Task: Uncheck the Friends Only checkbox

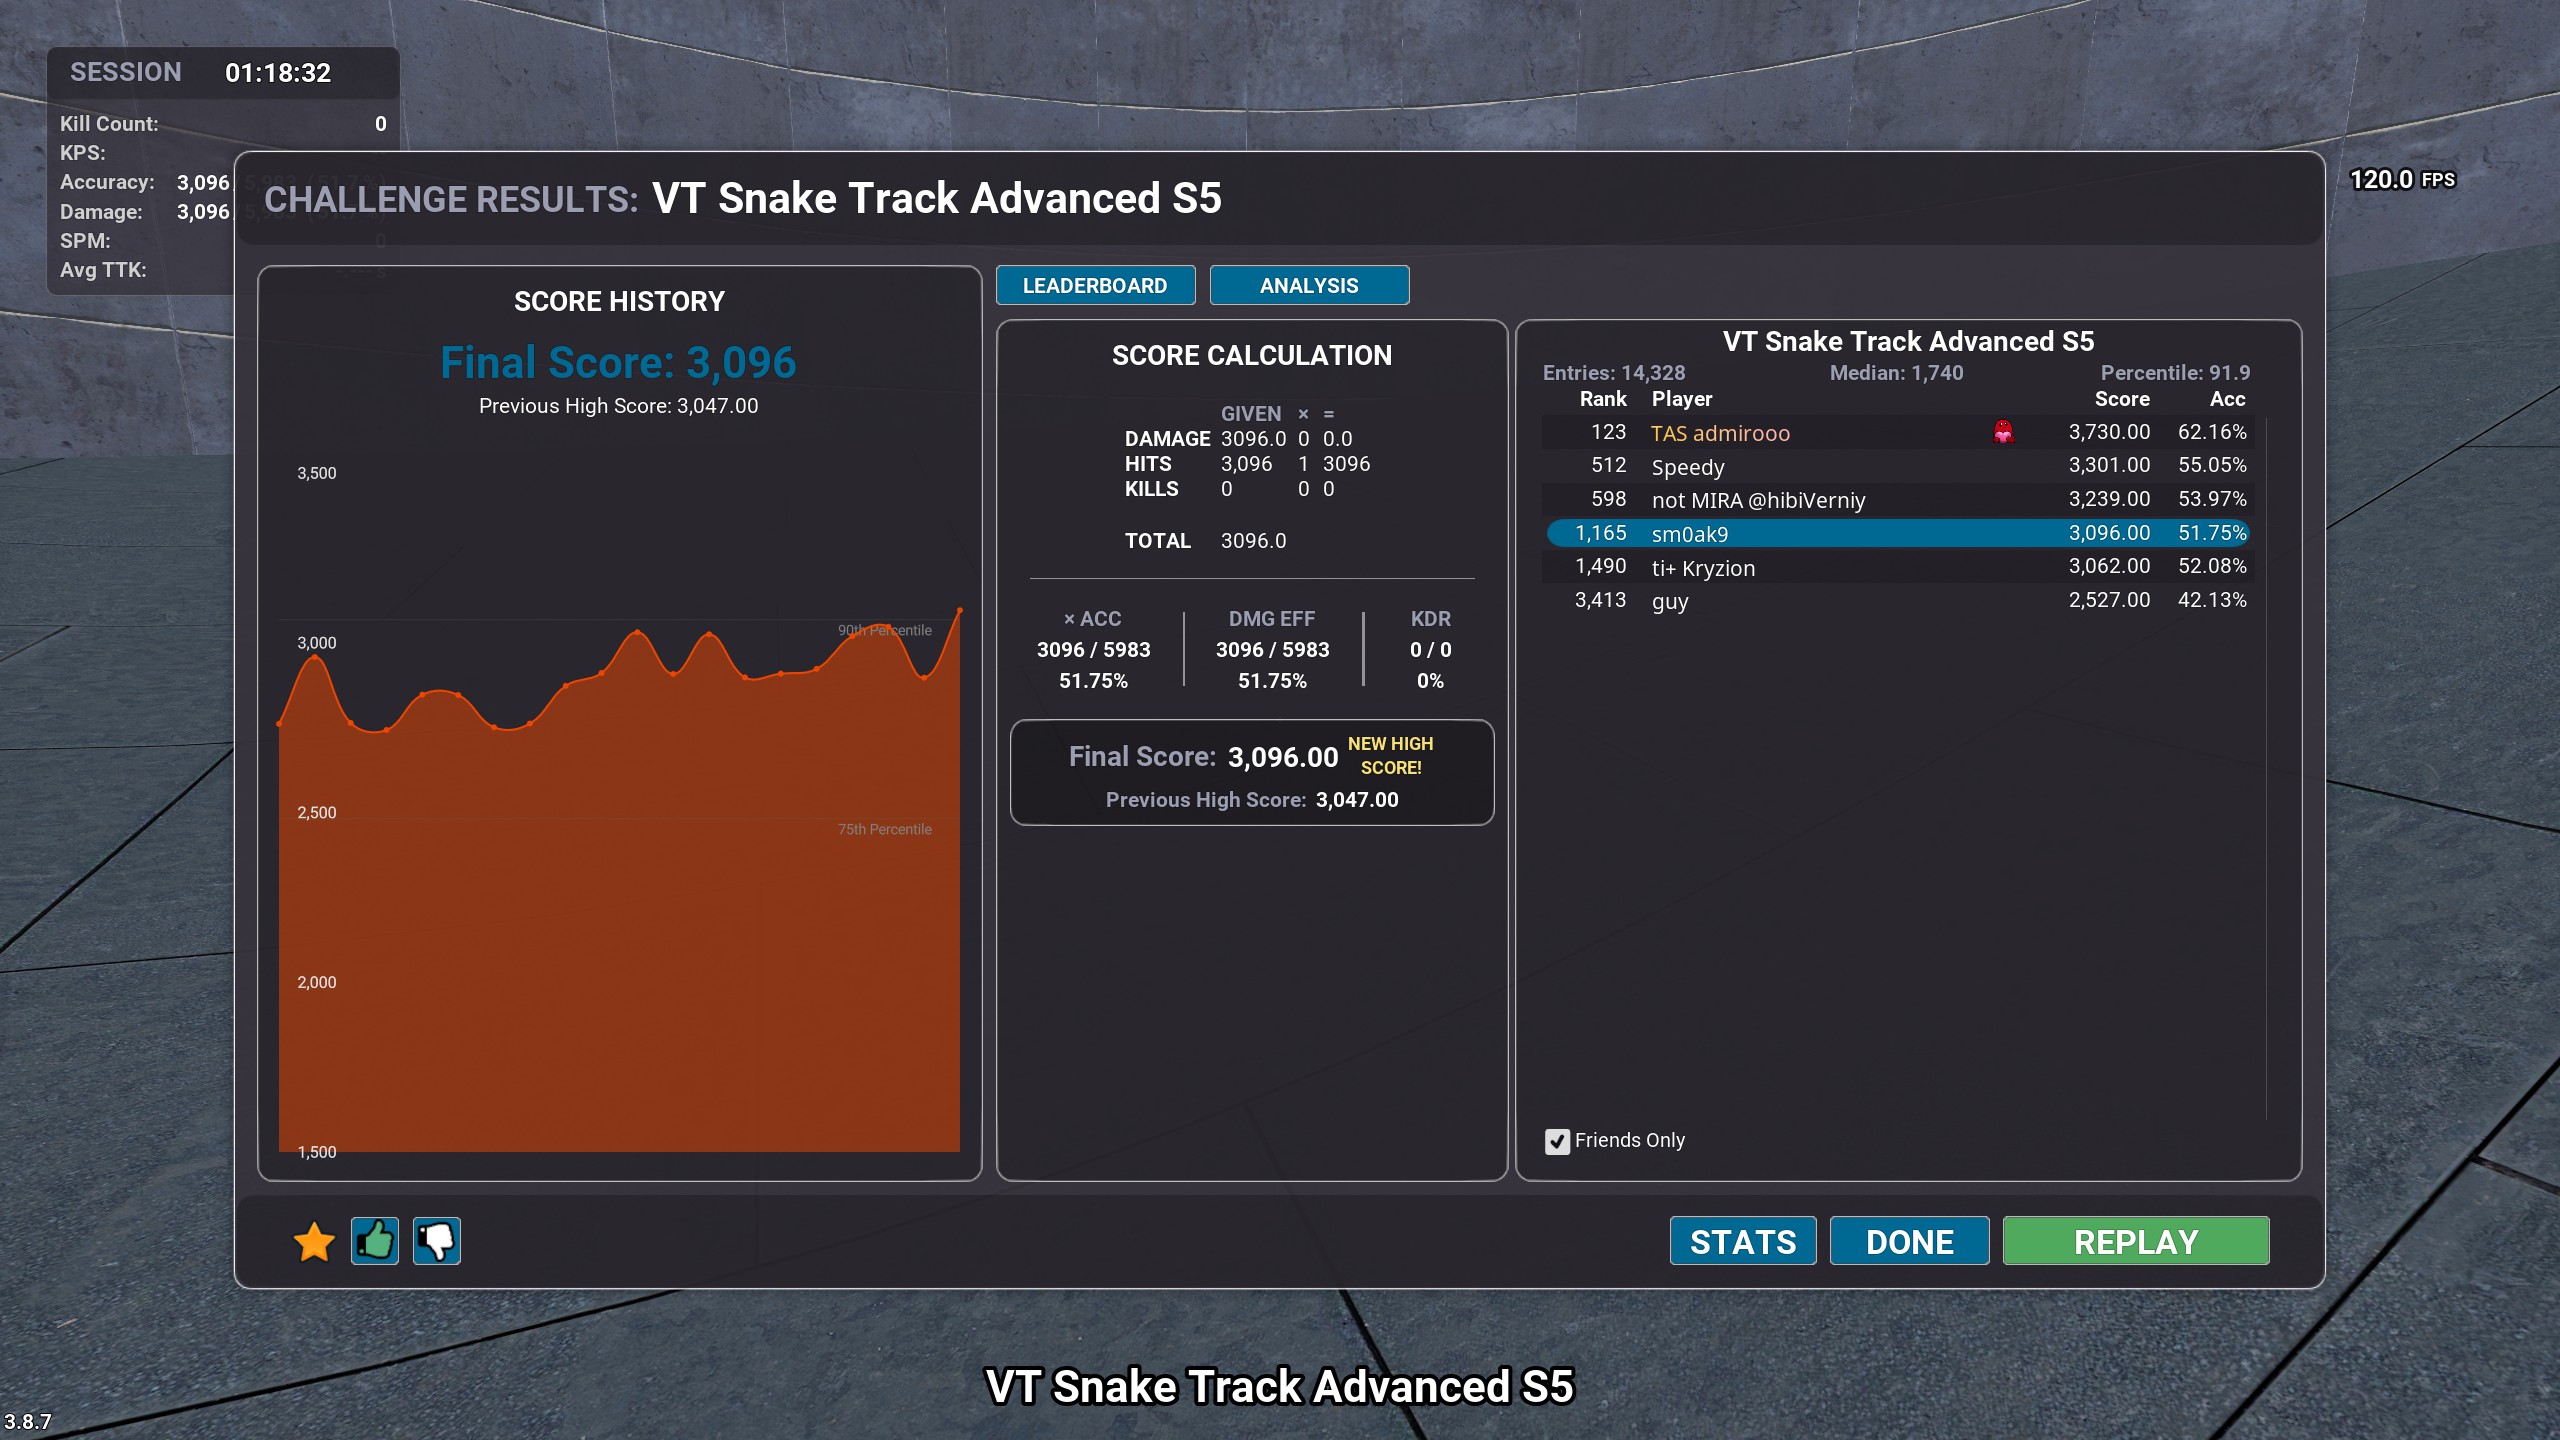Action: click(x=1557, y=1141)
